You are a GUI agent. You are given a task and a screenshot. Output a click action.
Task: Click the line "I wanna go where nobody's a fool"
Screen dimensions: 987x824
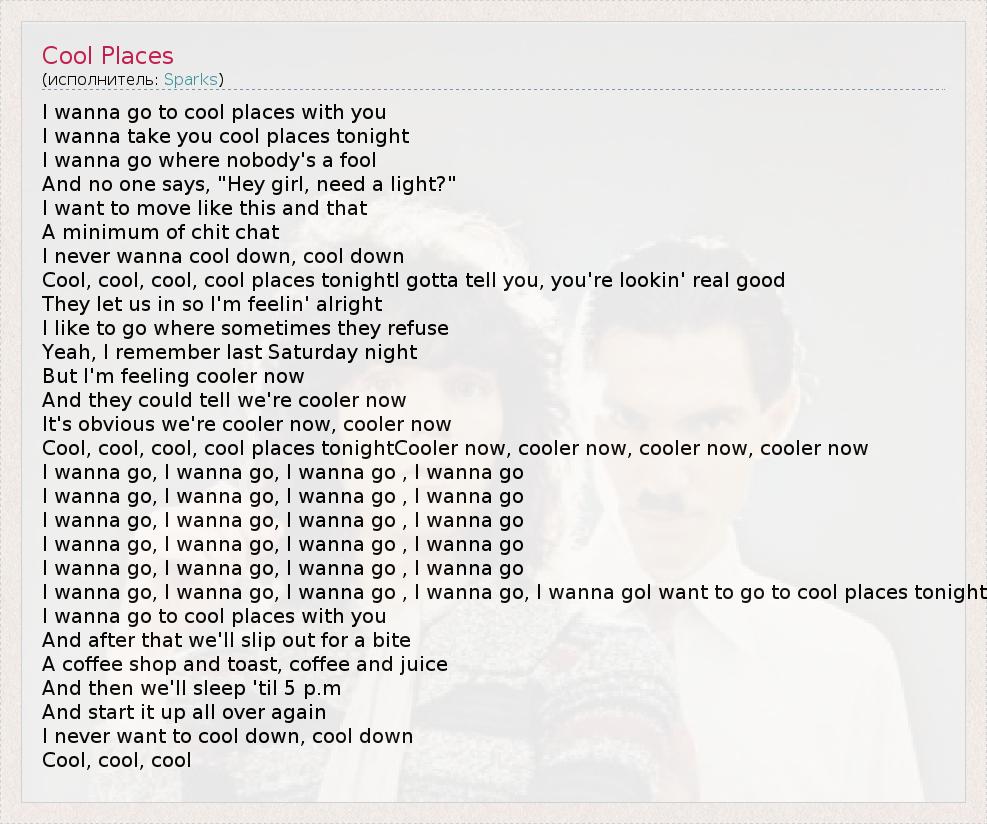[x=209, y=160]
